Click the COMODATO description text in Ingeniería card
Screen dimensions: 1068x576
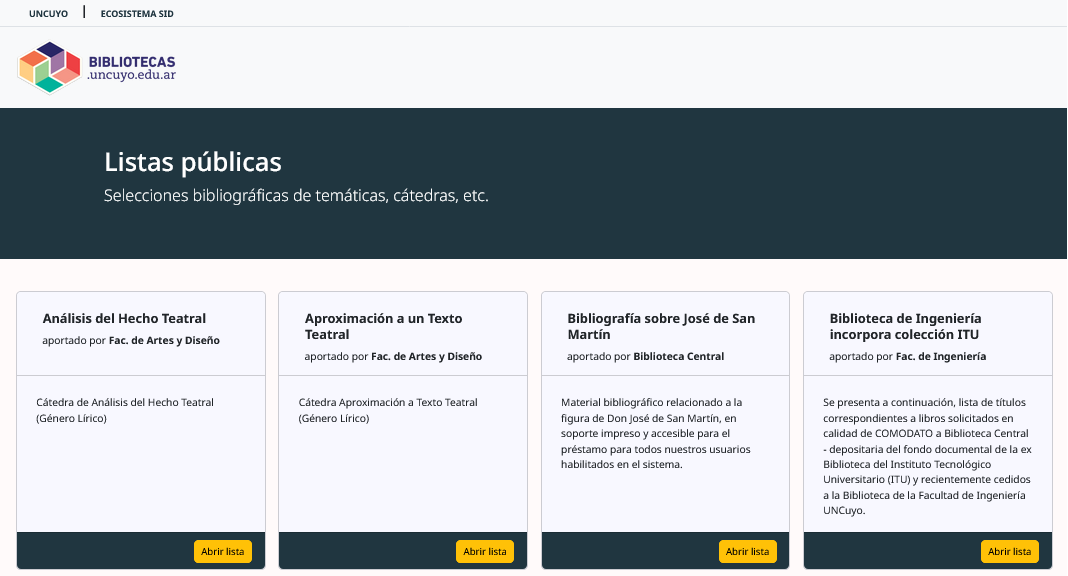[927, 456]
